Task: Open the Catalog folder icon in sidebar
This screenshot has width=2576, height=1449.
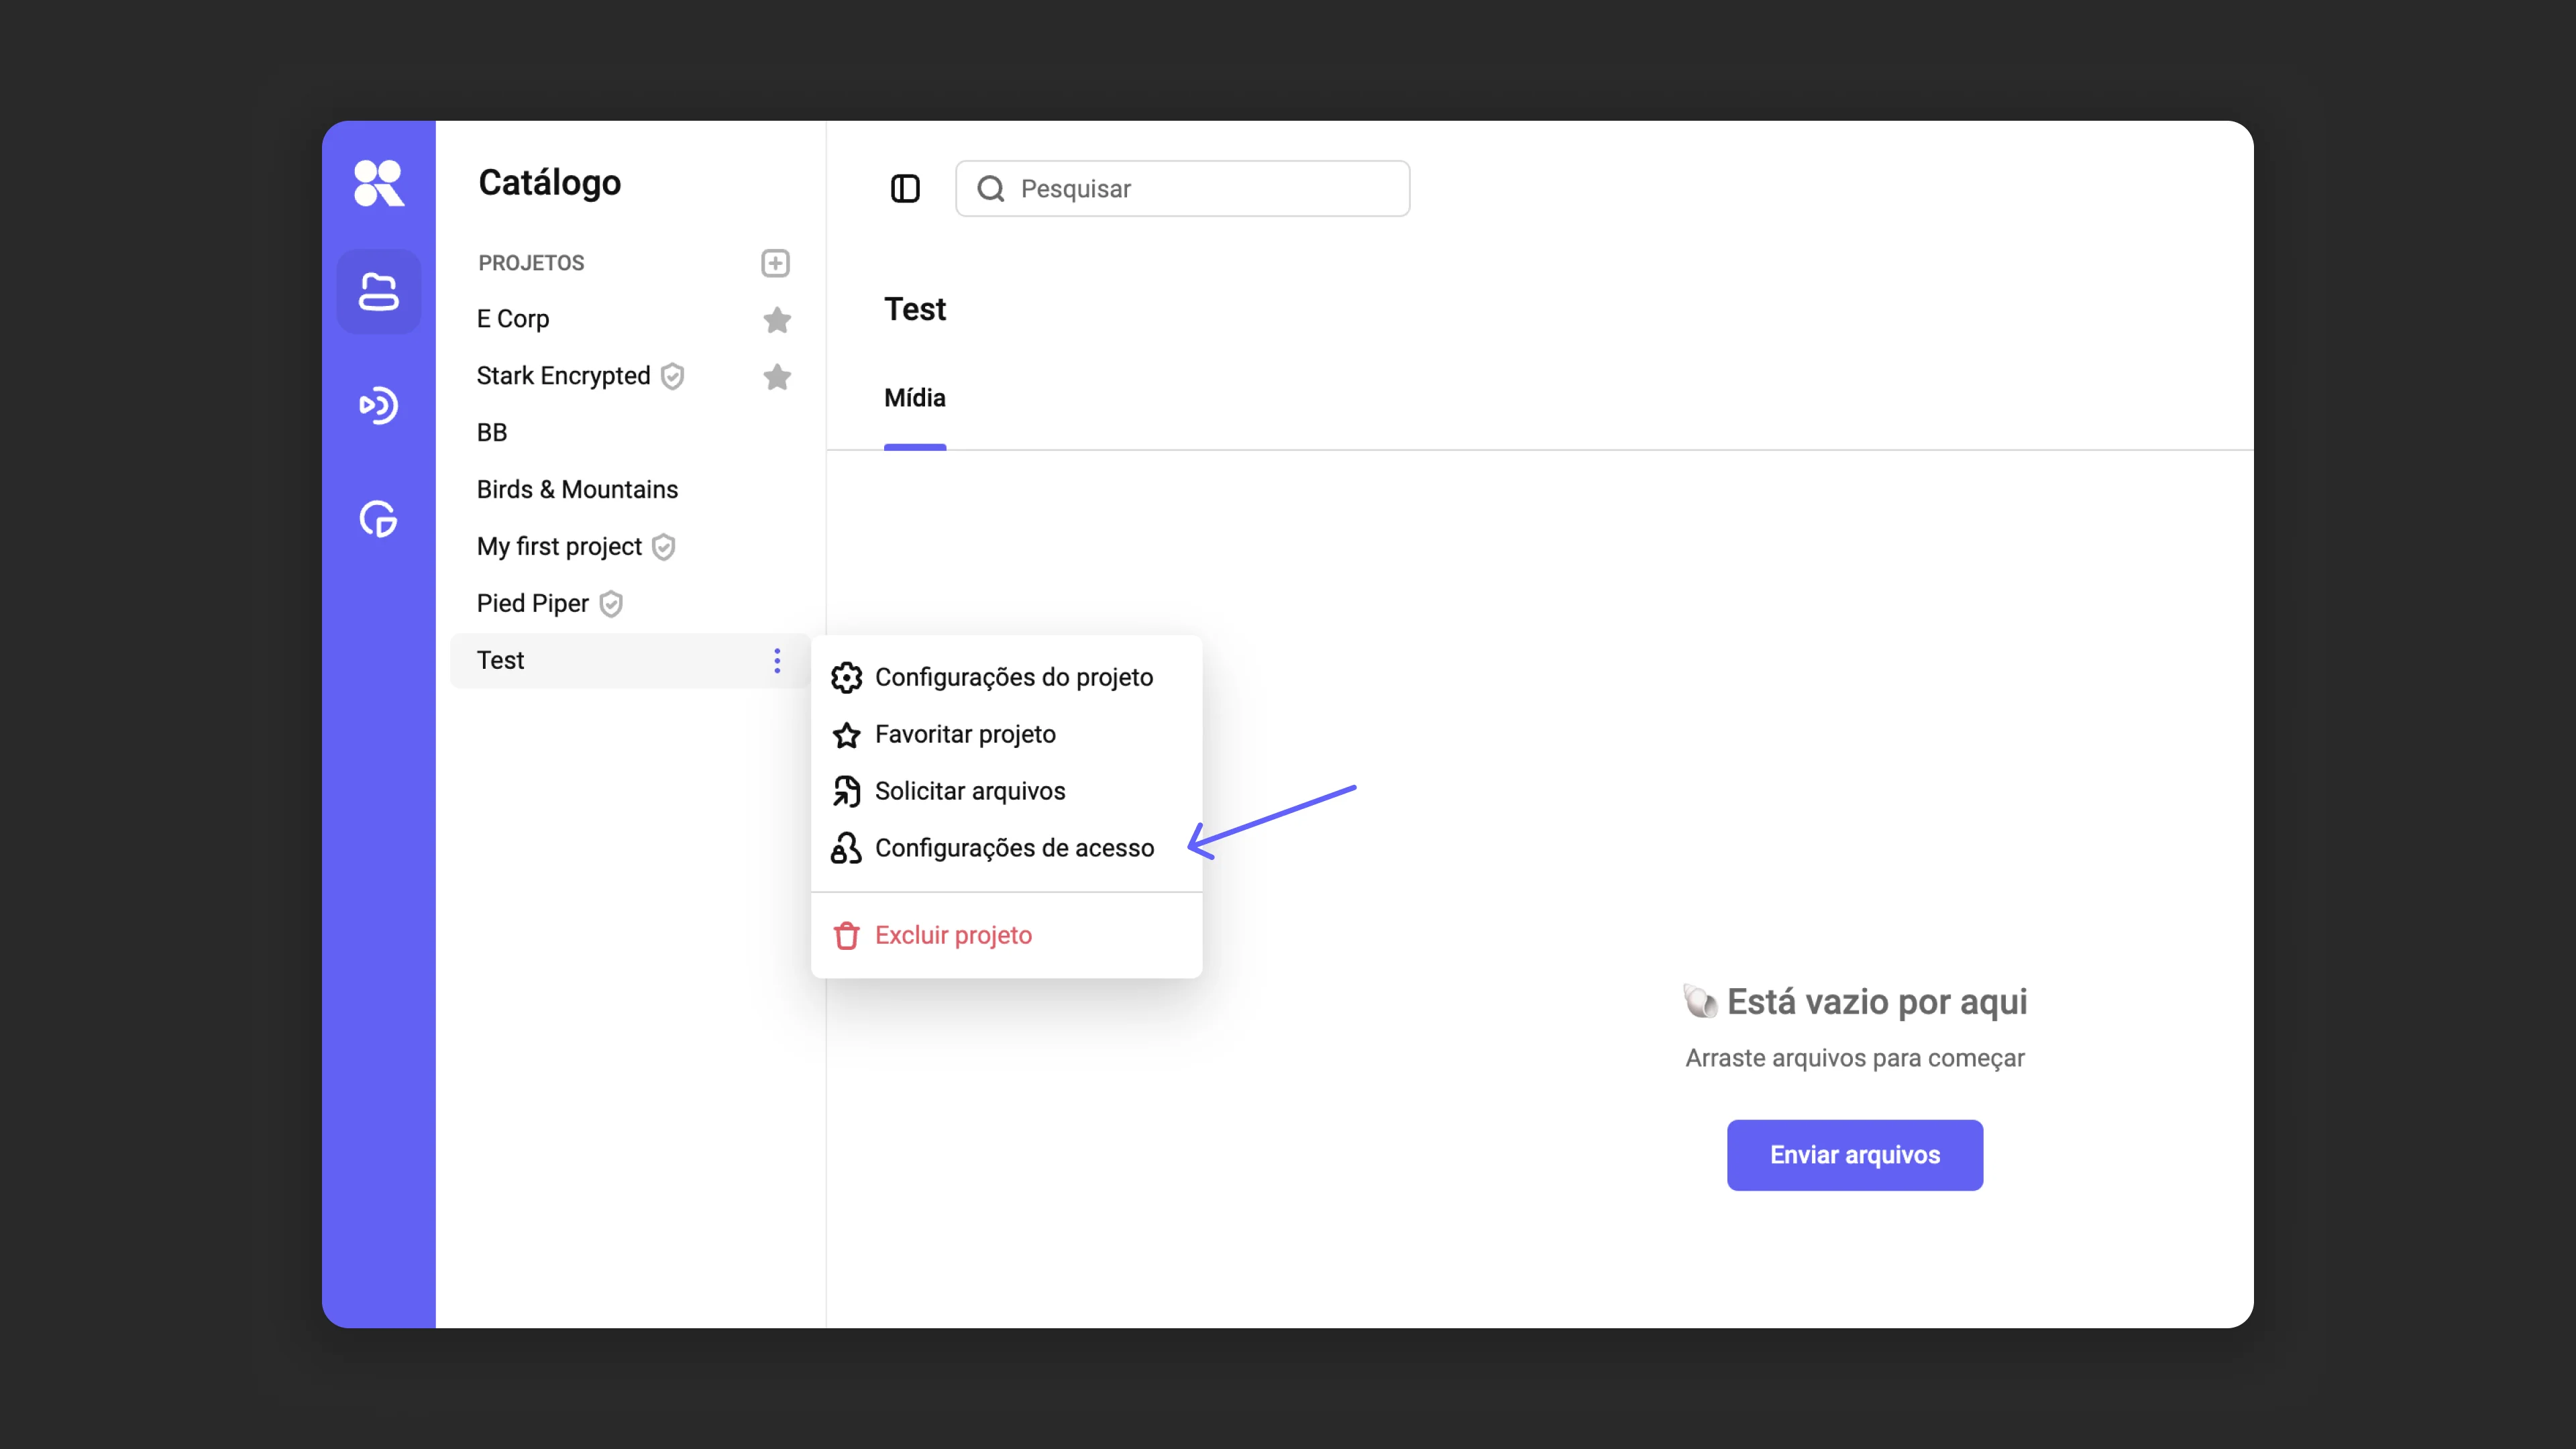Action: [379, 292]
